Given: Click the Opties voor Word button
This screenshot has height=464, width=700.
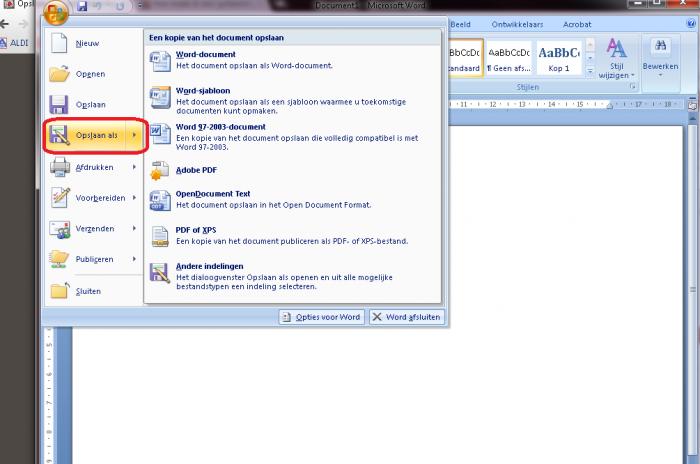Looking at the screenshot, I should 321,317.
